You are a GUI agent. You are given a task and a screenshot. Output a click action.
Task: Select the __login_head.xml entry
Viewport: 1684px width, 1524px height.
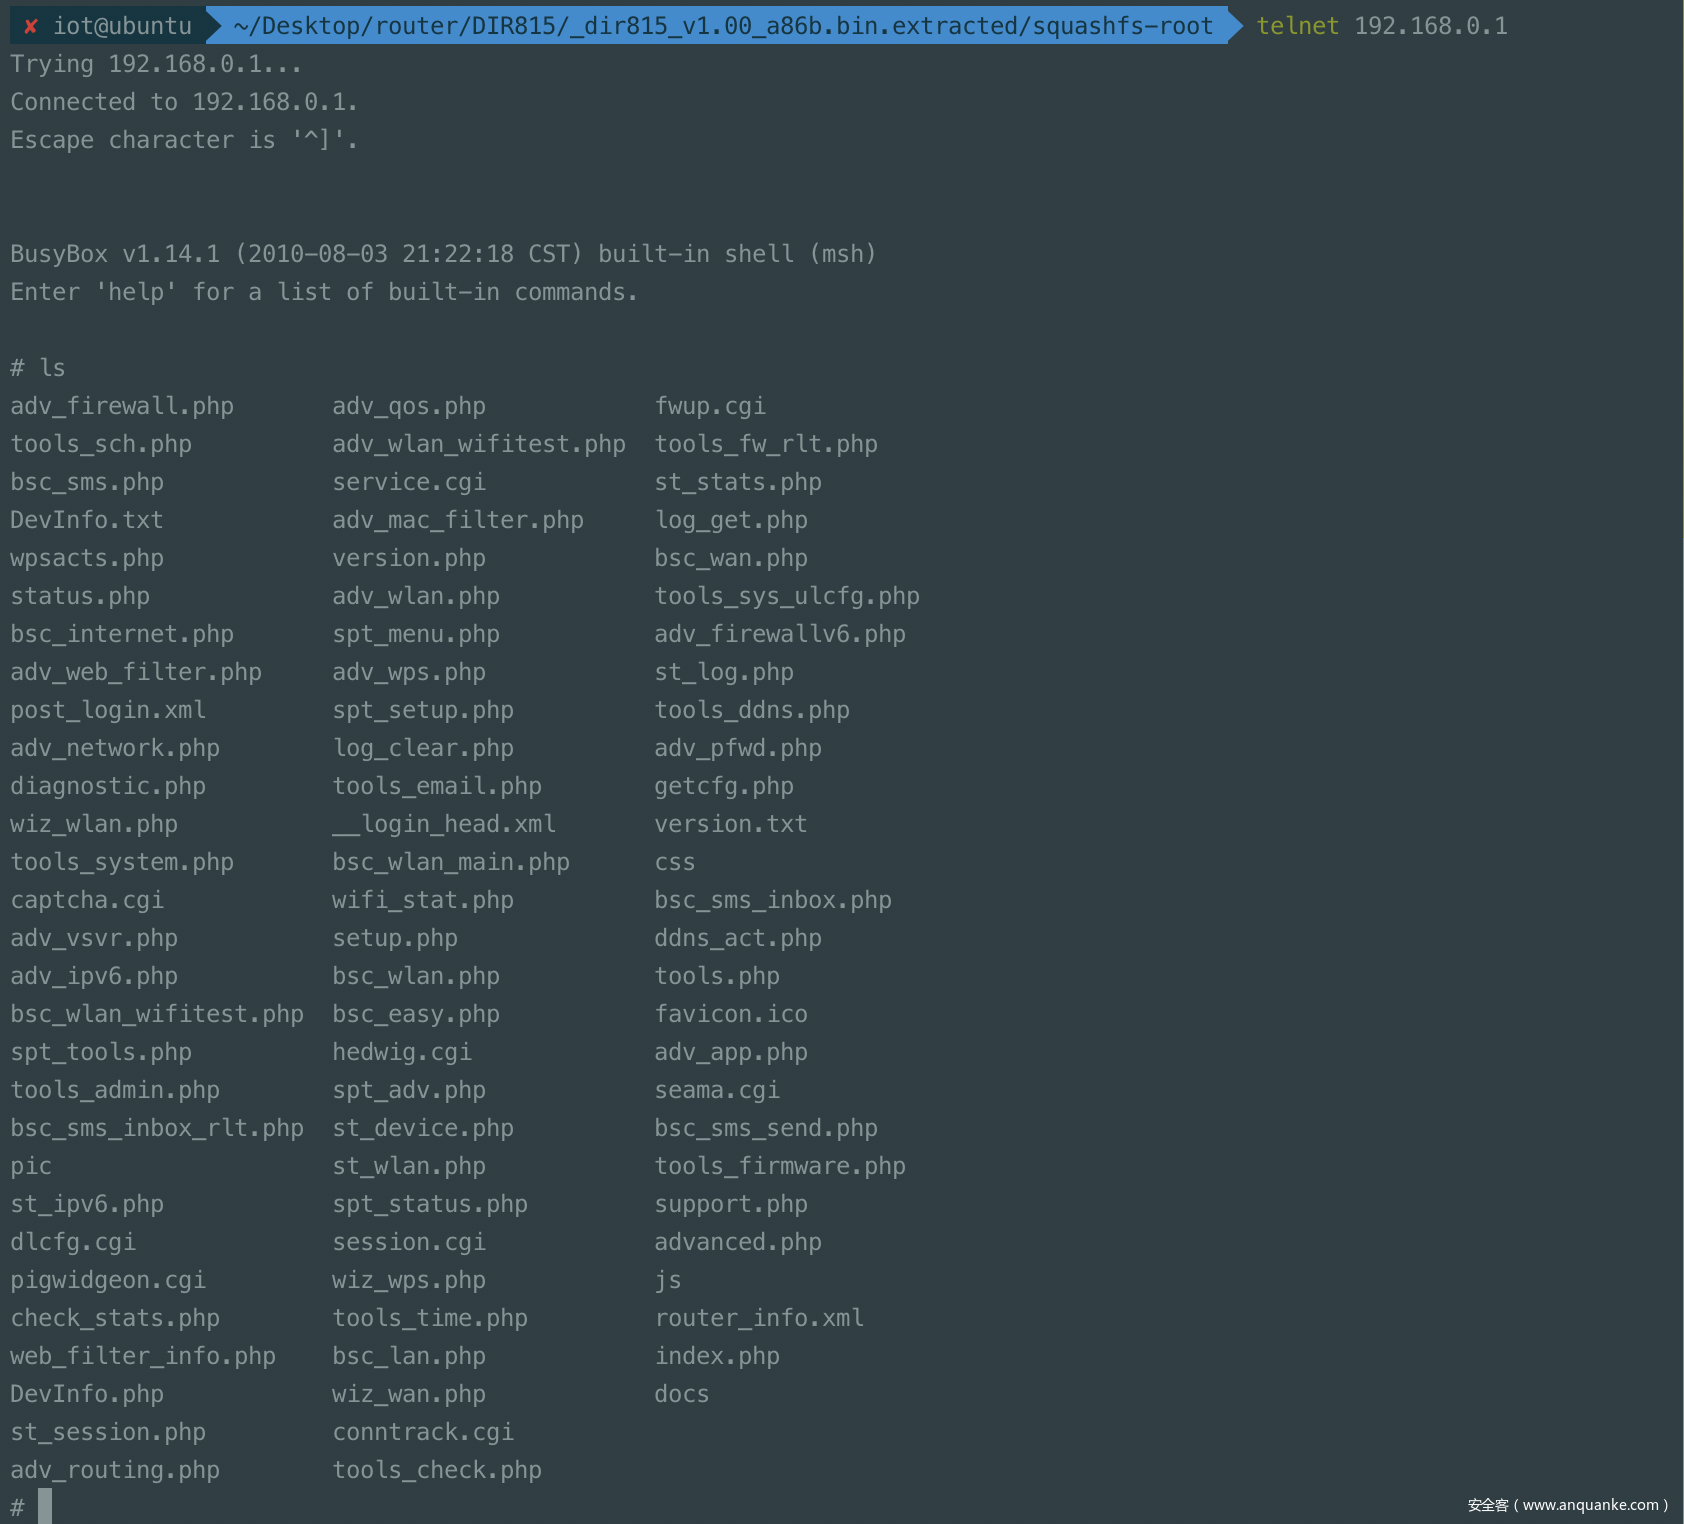click(444, 824)
